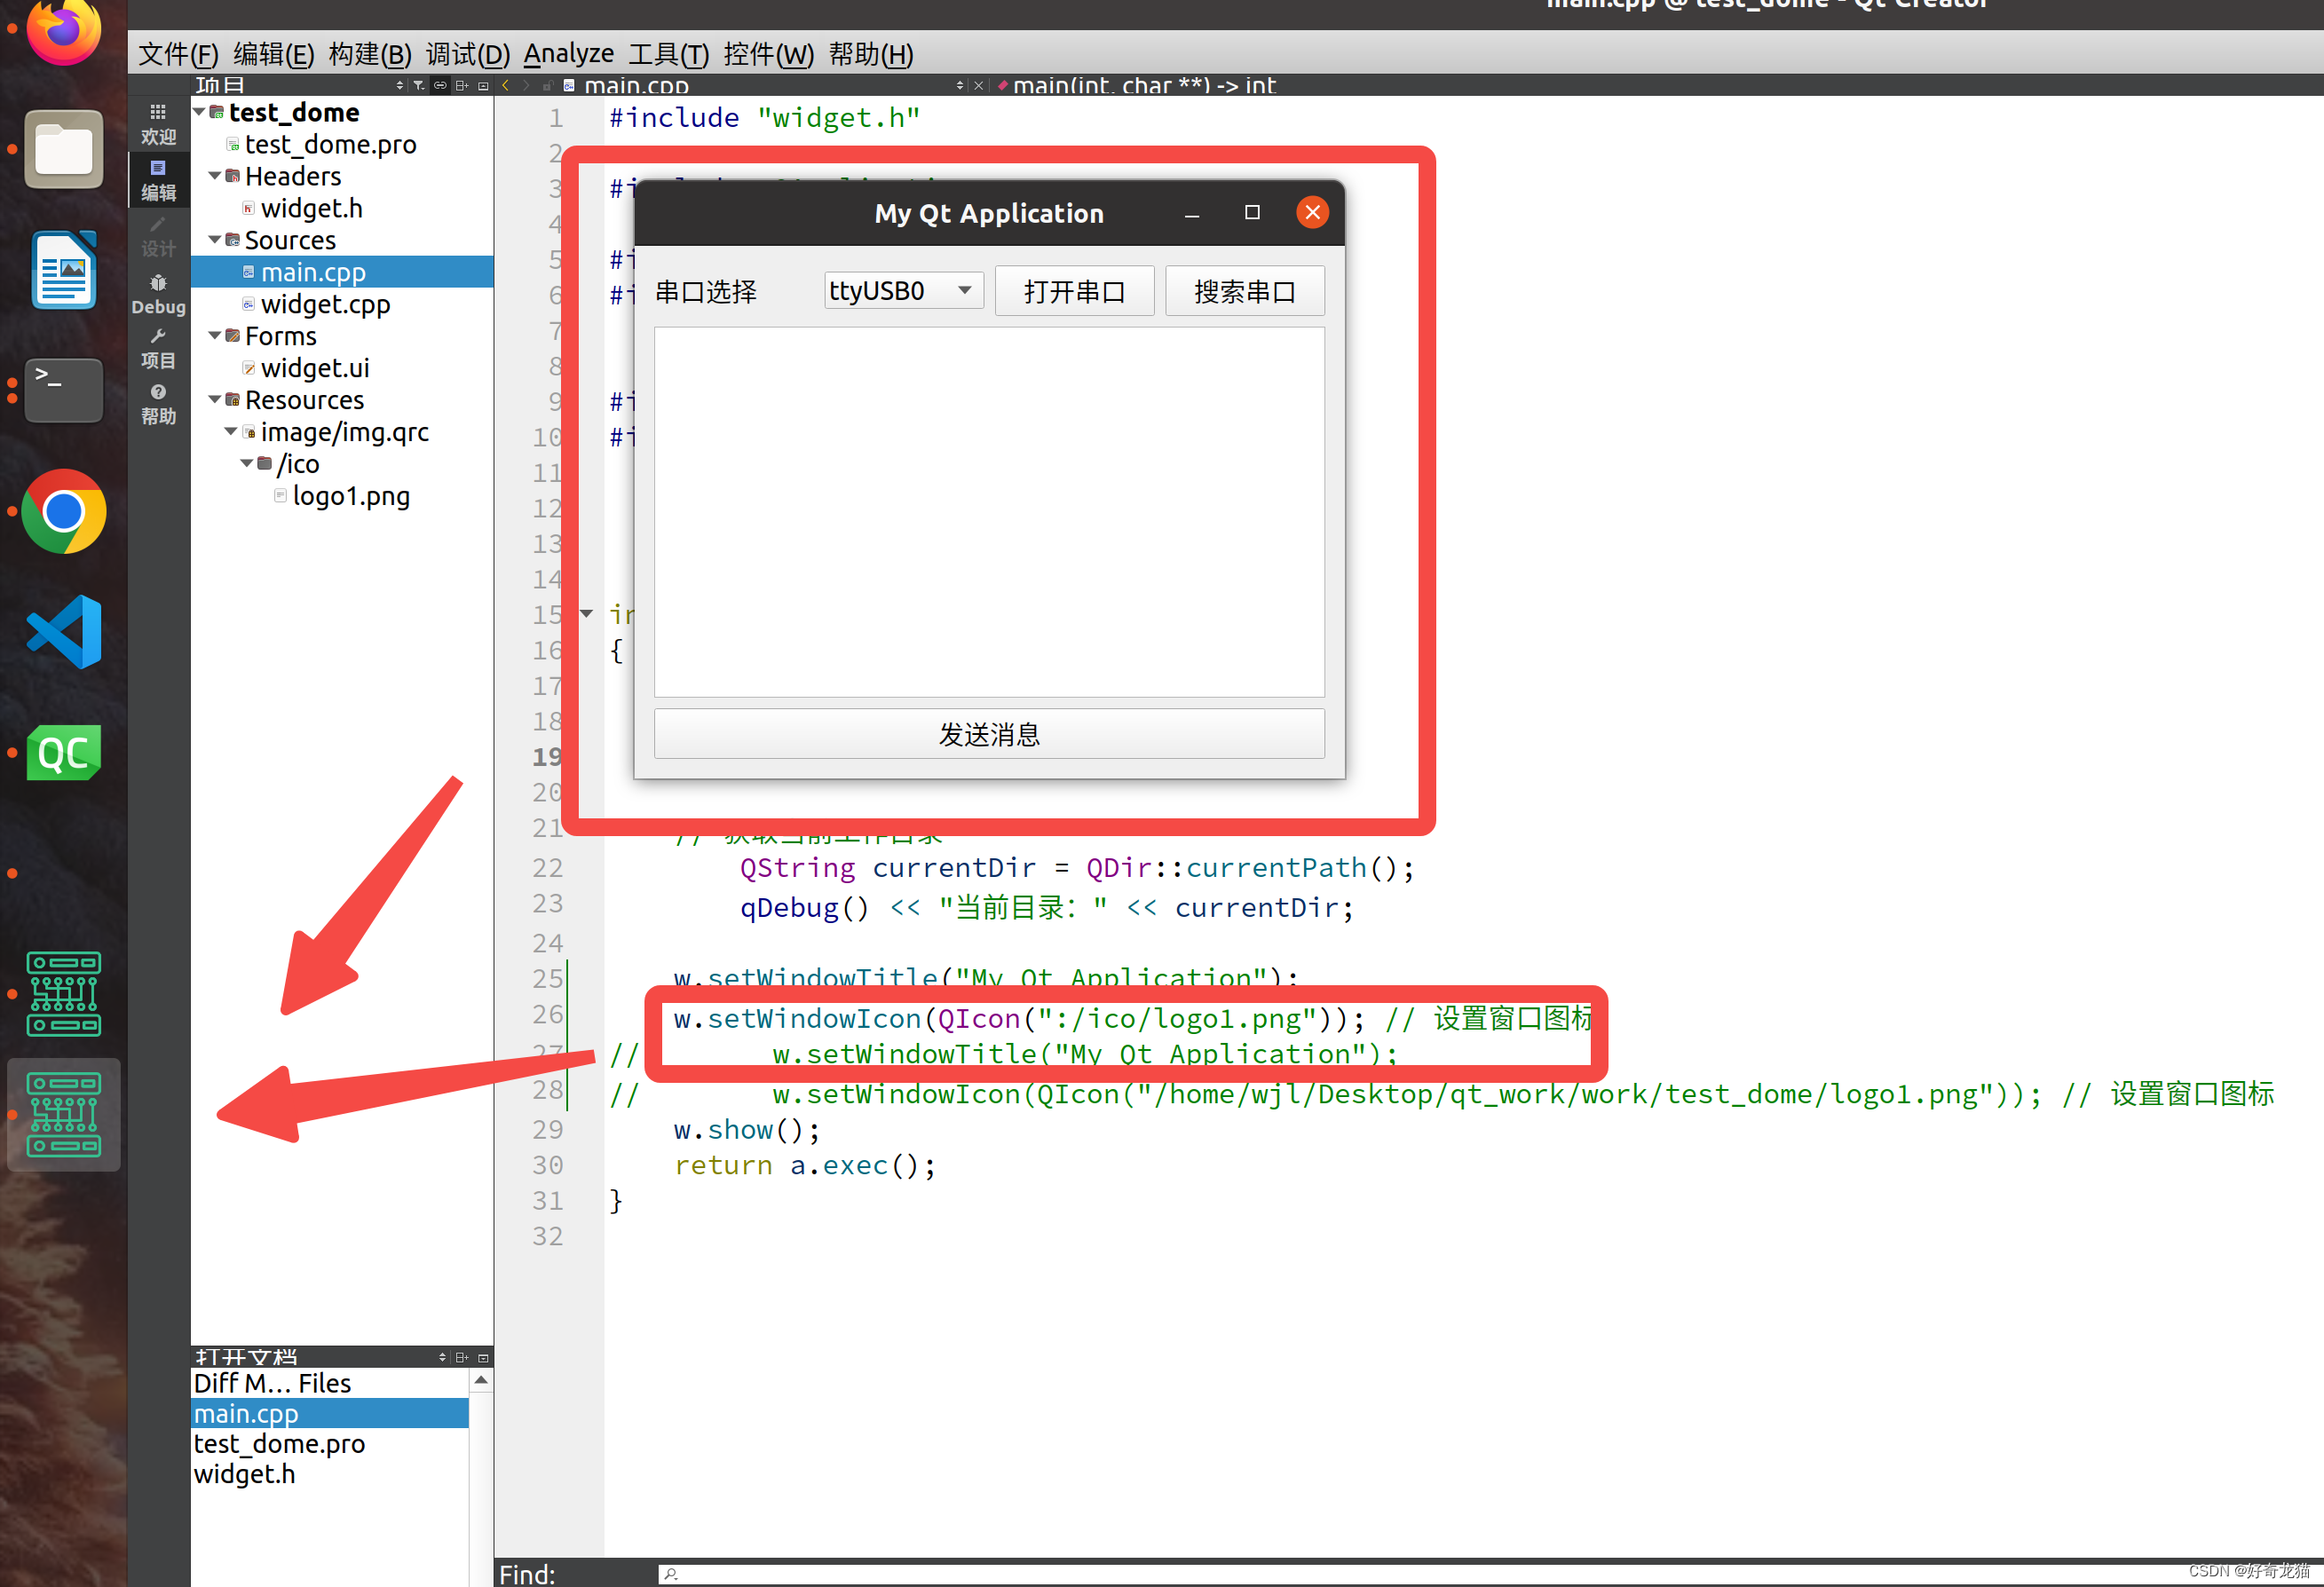Click the Find input field
Viewport: 2324px width, 1587px height.
tap(1490, 1574)
